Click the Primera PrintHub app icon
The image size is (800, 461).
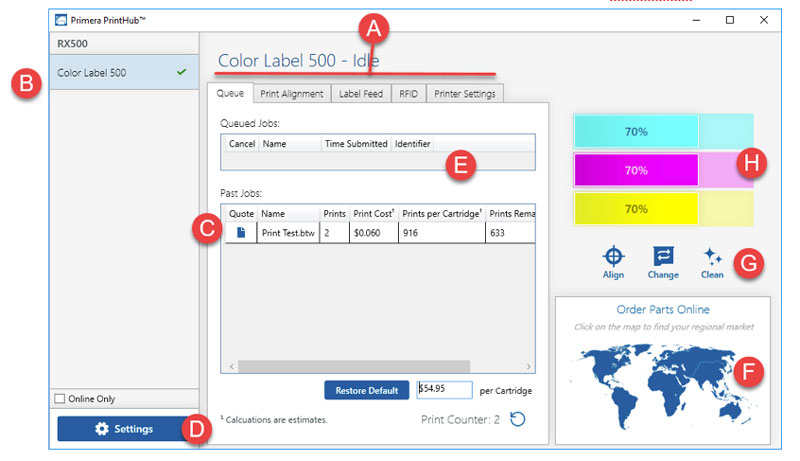pyautogui.click(x=61, y=20)
